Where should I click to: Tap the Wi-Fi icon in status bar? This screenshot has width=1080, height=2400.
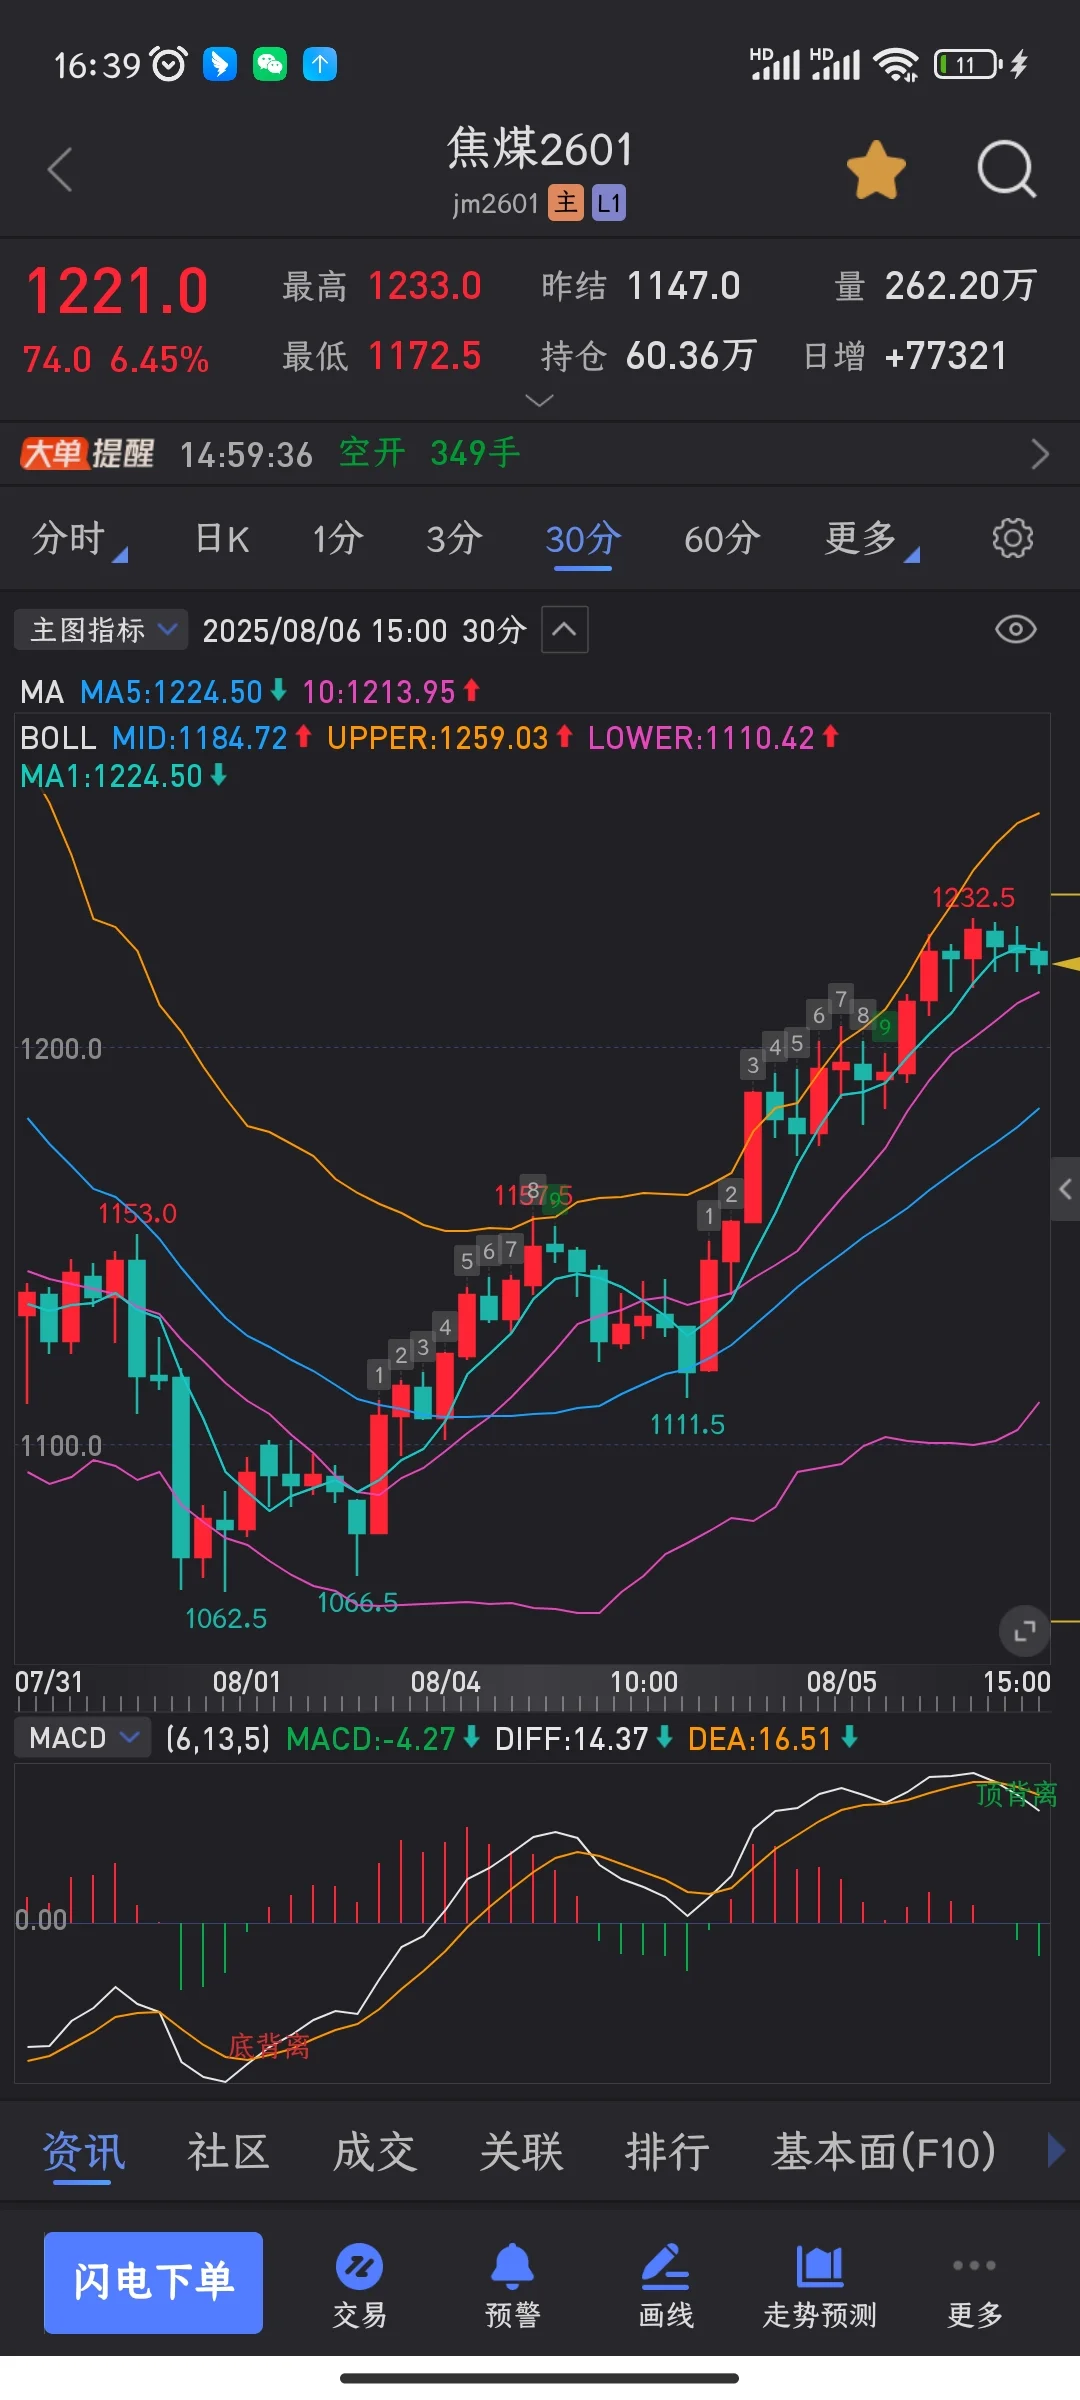coord(896,64)
